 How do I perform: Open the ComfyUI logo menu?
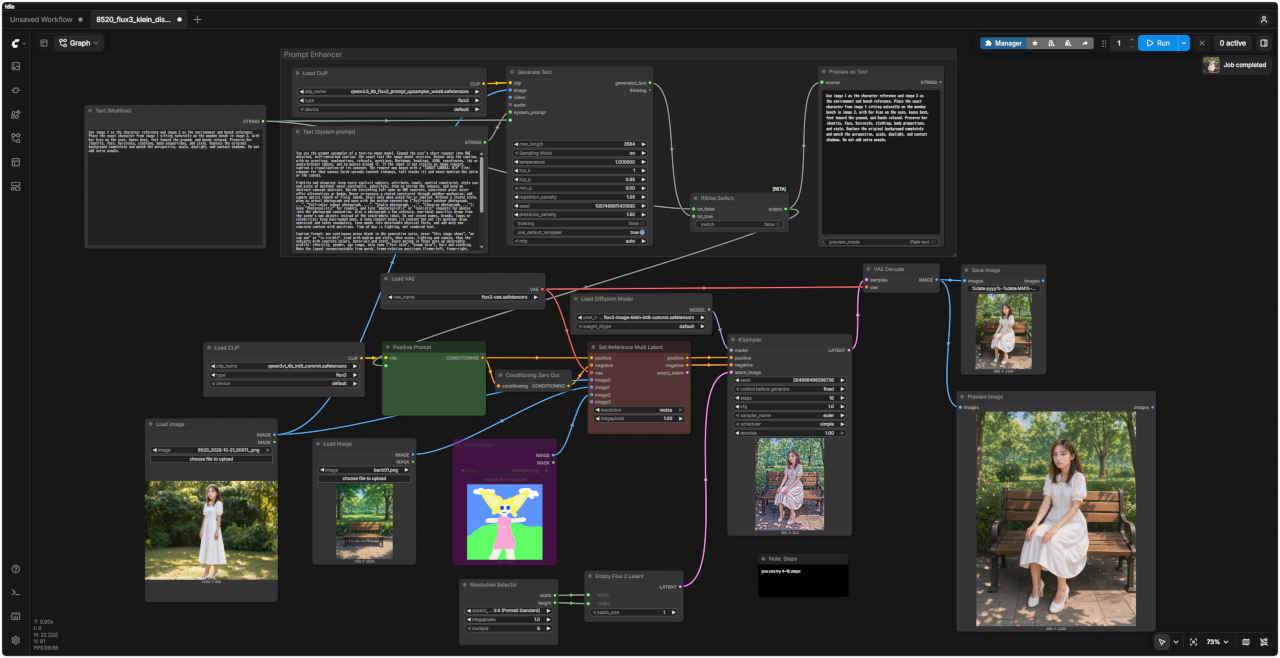pyautogui.click(x=17, y=43)
